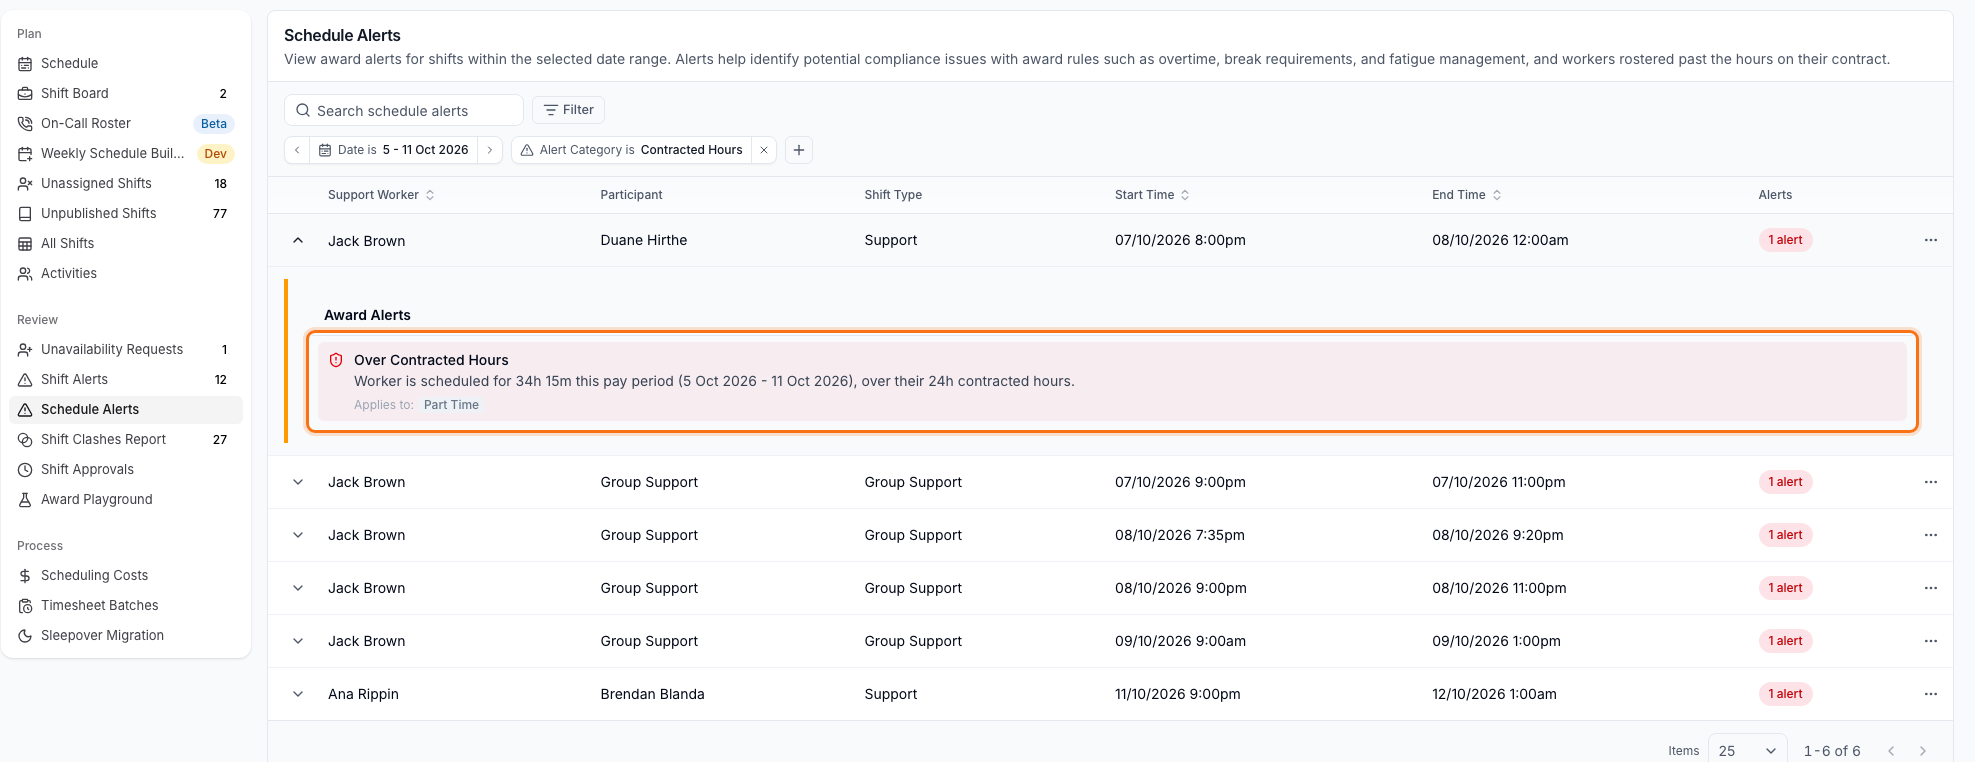Add a new filter with plus button
Viewport: 1975px width, 762px height.
click(x=799, y=150)
